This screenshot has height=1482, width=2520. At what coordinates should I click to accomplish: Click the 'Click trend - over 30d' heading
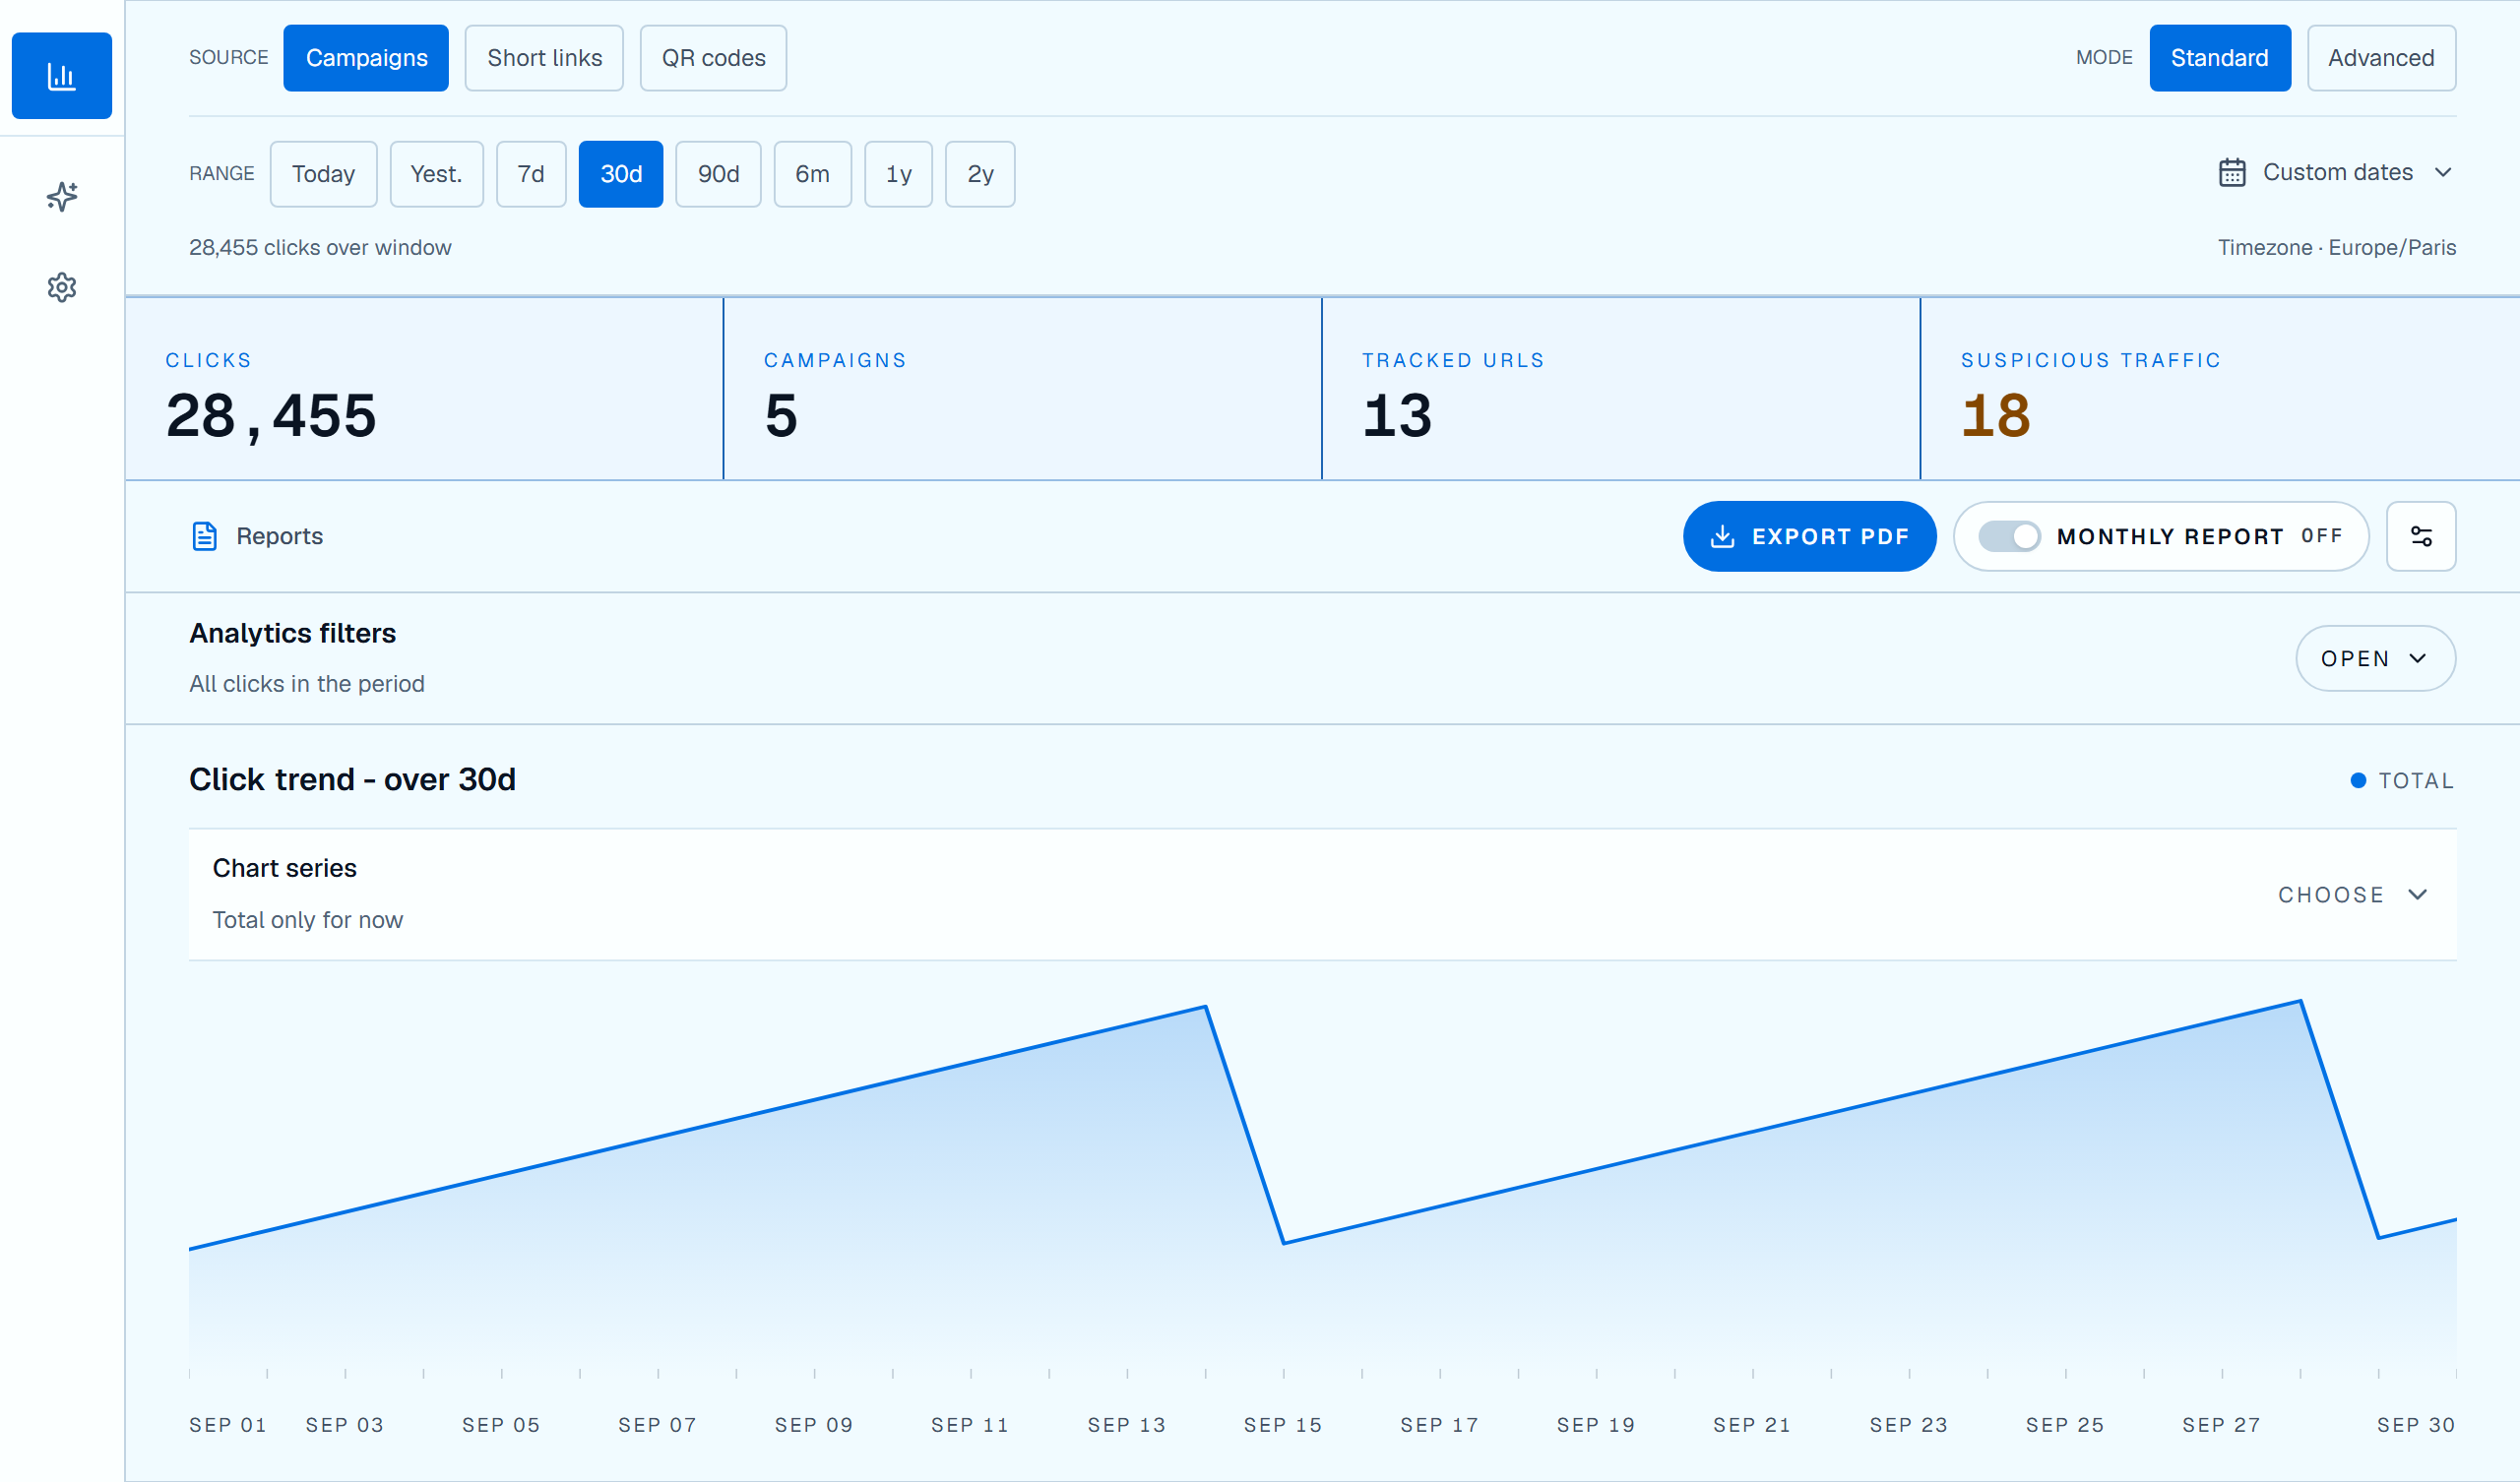tap(352, 779)
